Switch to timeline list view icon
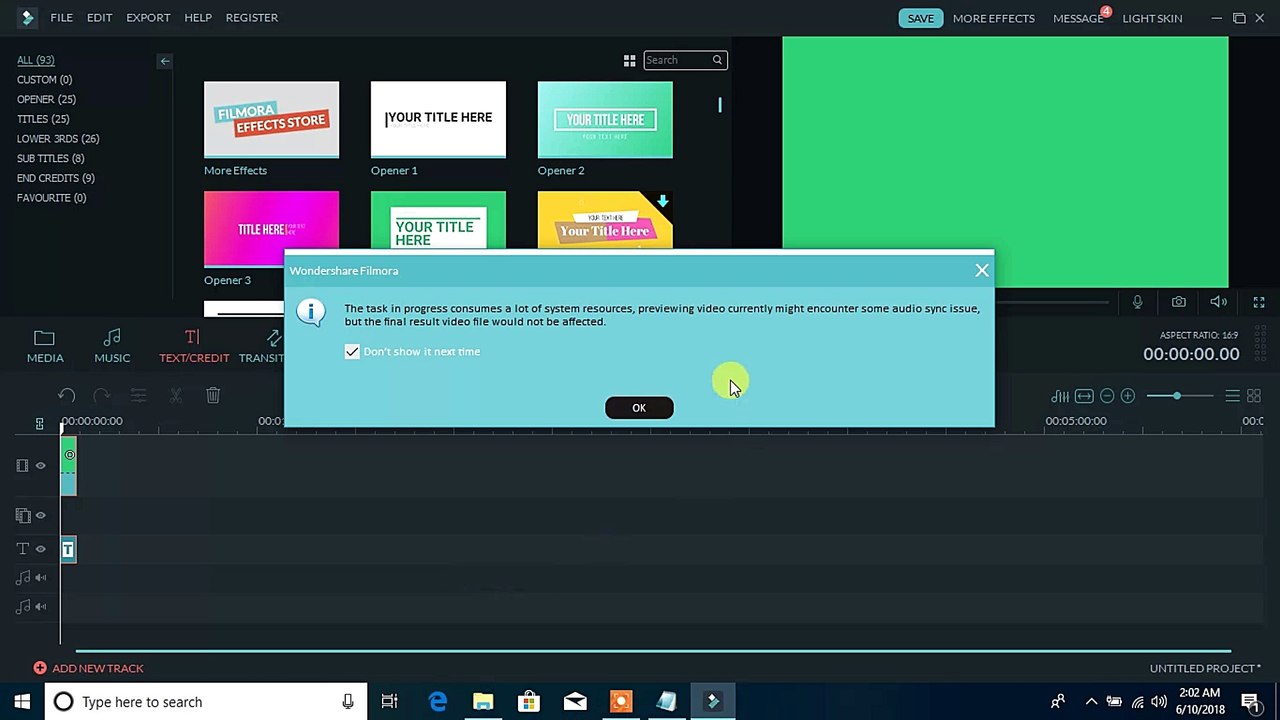Image resolution: width=1280 pixels, height=720 pixels. tap(1233, 396)
